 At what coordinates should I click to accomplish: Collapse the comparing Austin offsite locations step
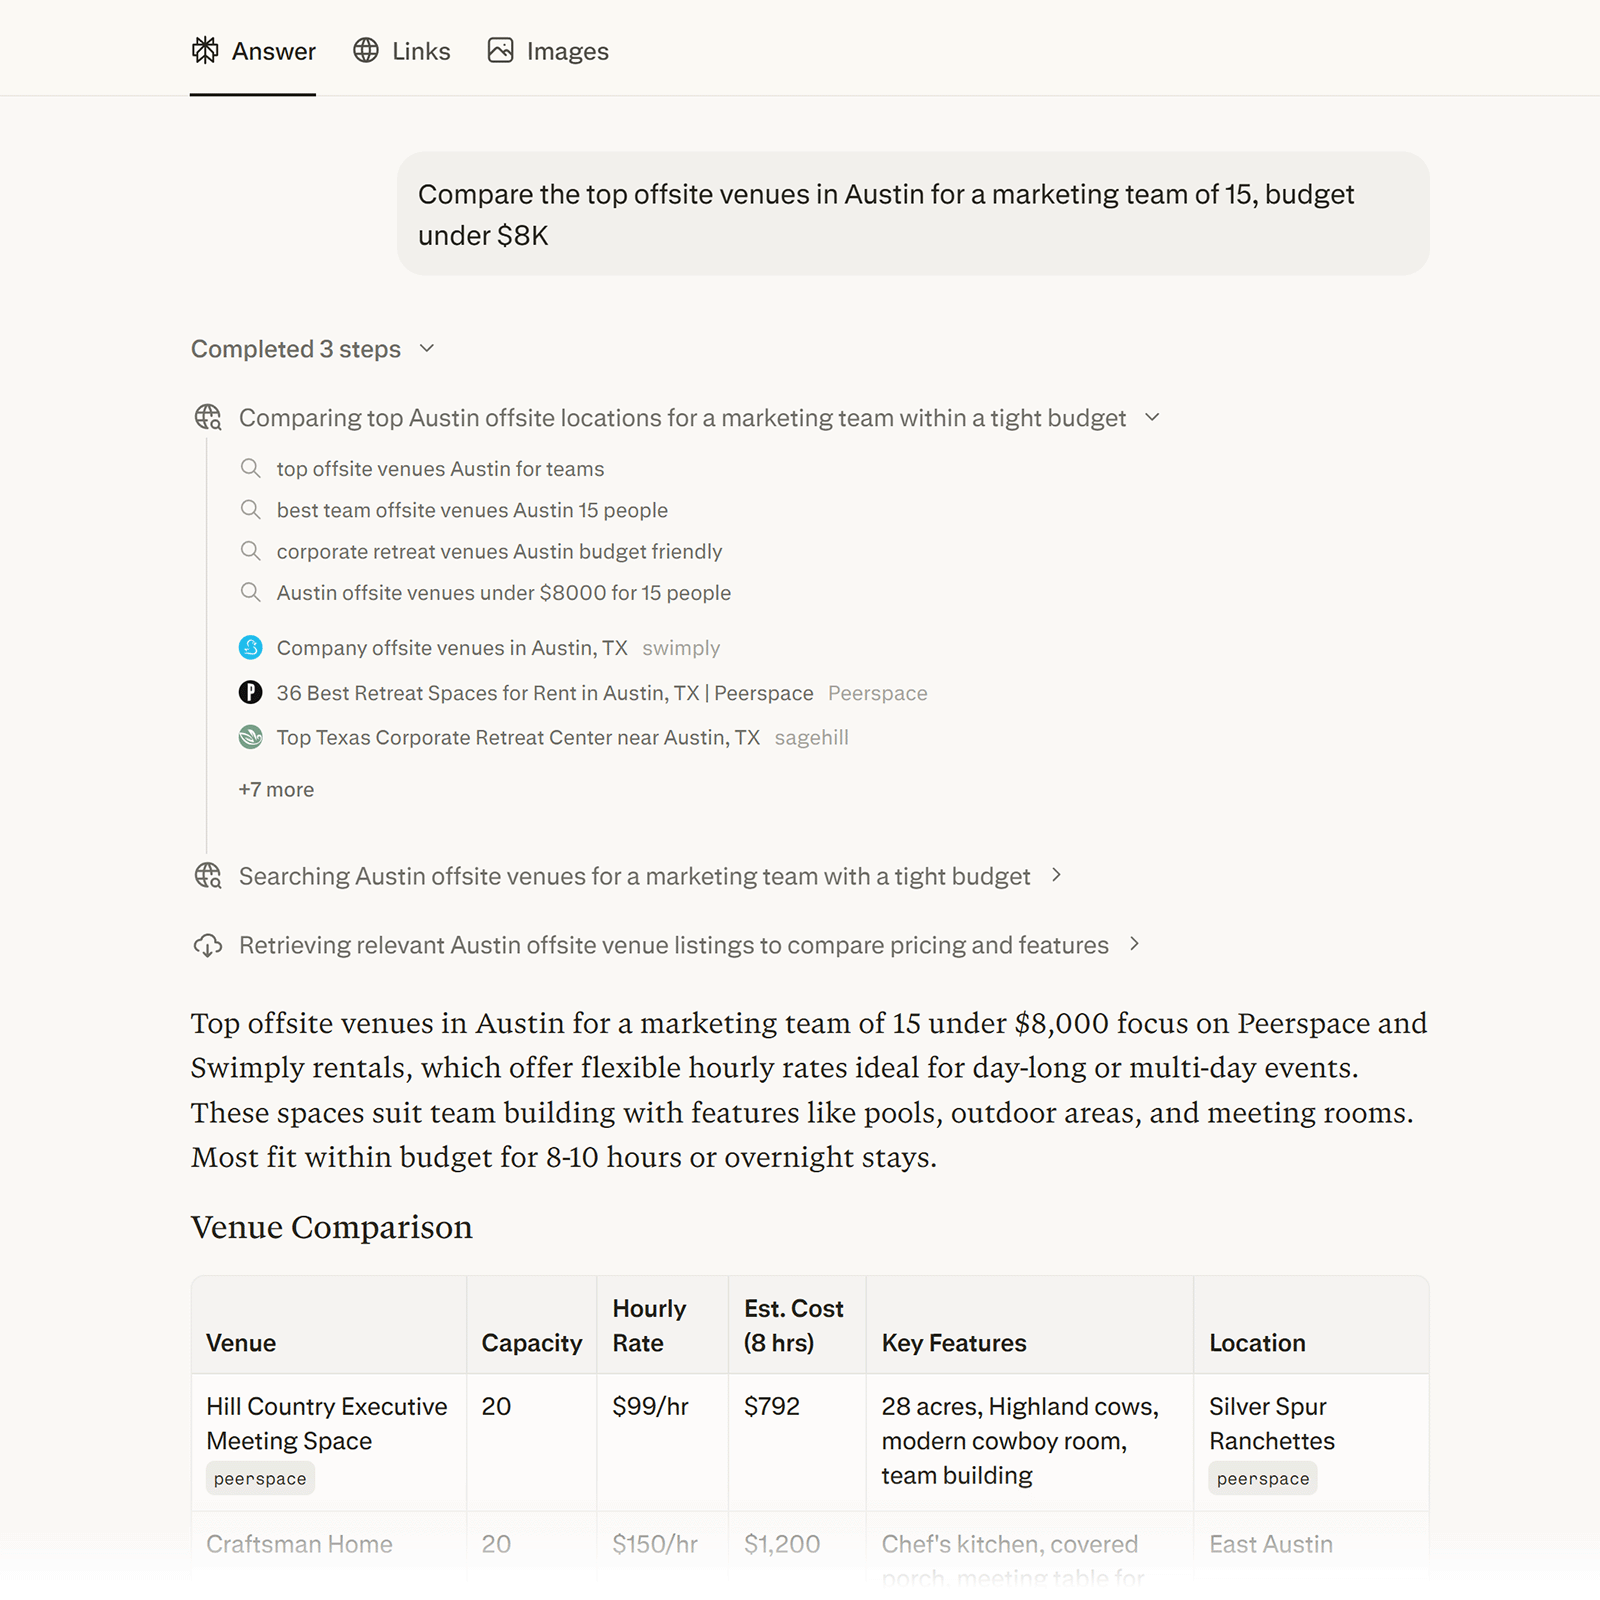[1154, 418]
